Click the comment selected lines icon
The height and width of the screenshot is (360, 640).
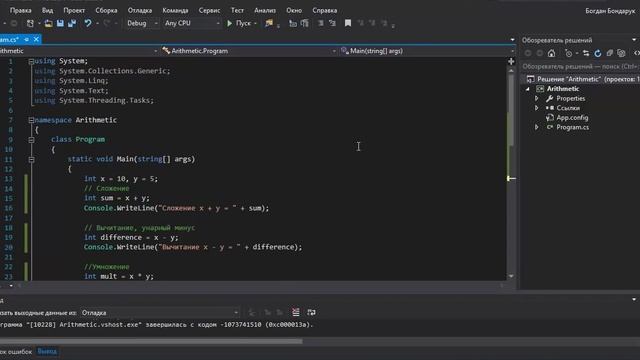pos(321,23)
